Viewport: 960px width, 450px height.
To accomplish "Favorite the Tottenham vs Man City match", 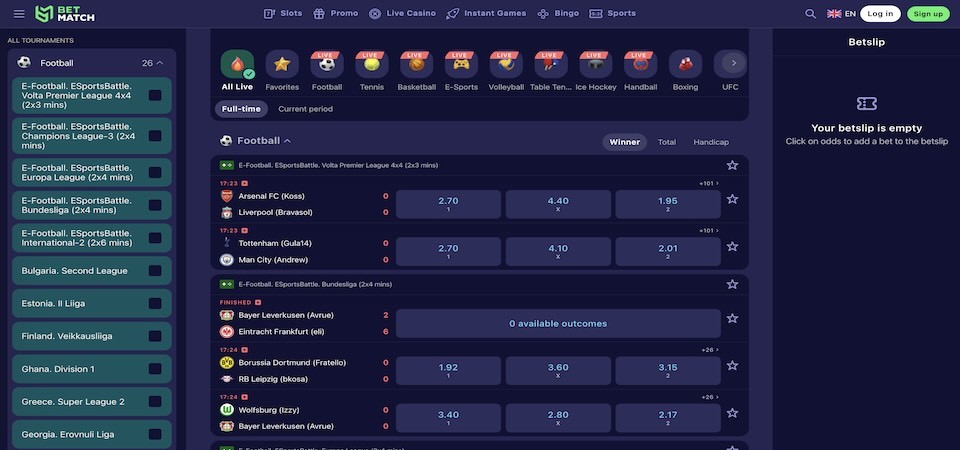I will tap(732, 246).
